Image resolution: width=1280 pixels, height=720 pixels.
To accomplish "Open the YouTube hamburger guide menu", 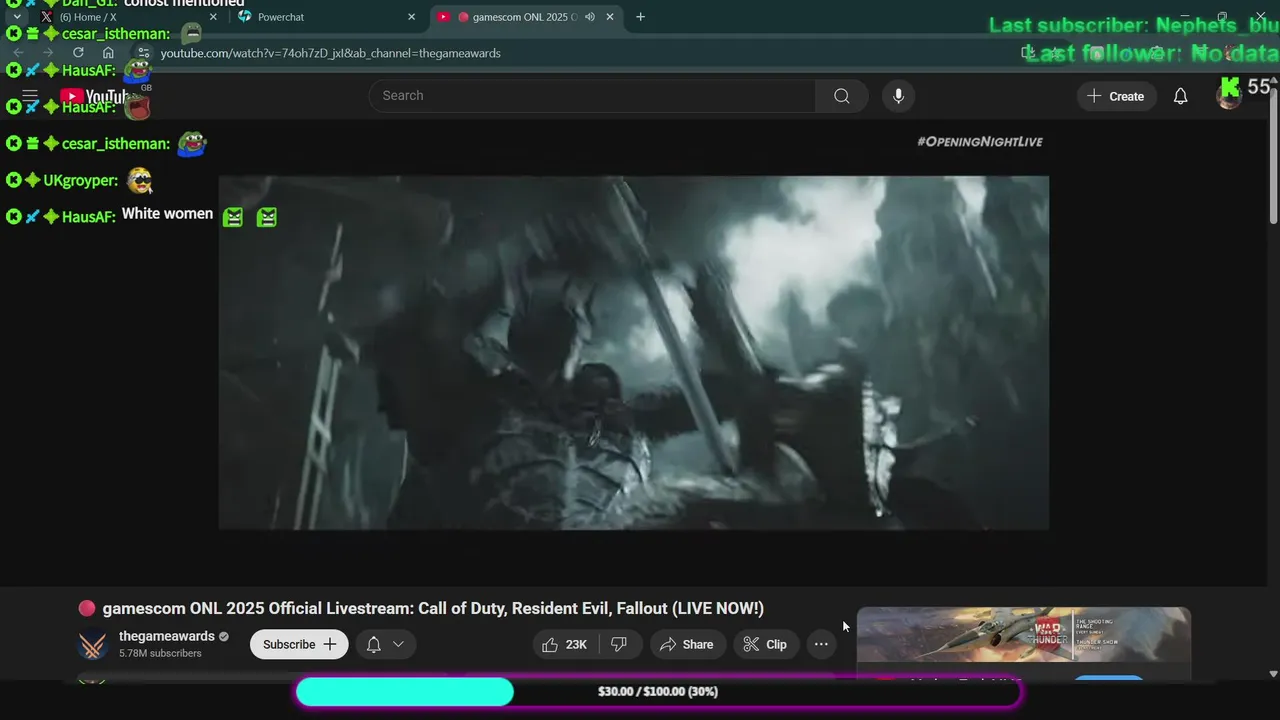I will click(x=30, y=96).
